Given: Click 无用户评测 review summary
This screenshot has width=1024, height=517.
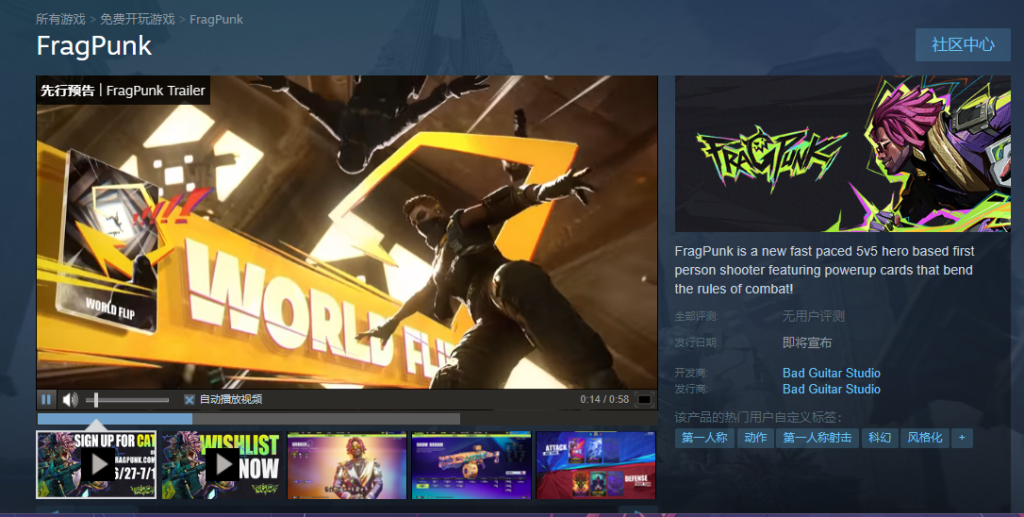Looking at the screenshot, I should (813, 317).
